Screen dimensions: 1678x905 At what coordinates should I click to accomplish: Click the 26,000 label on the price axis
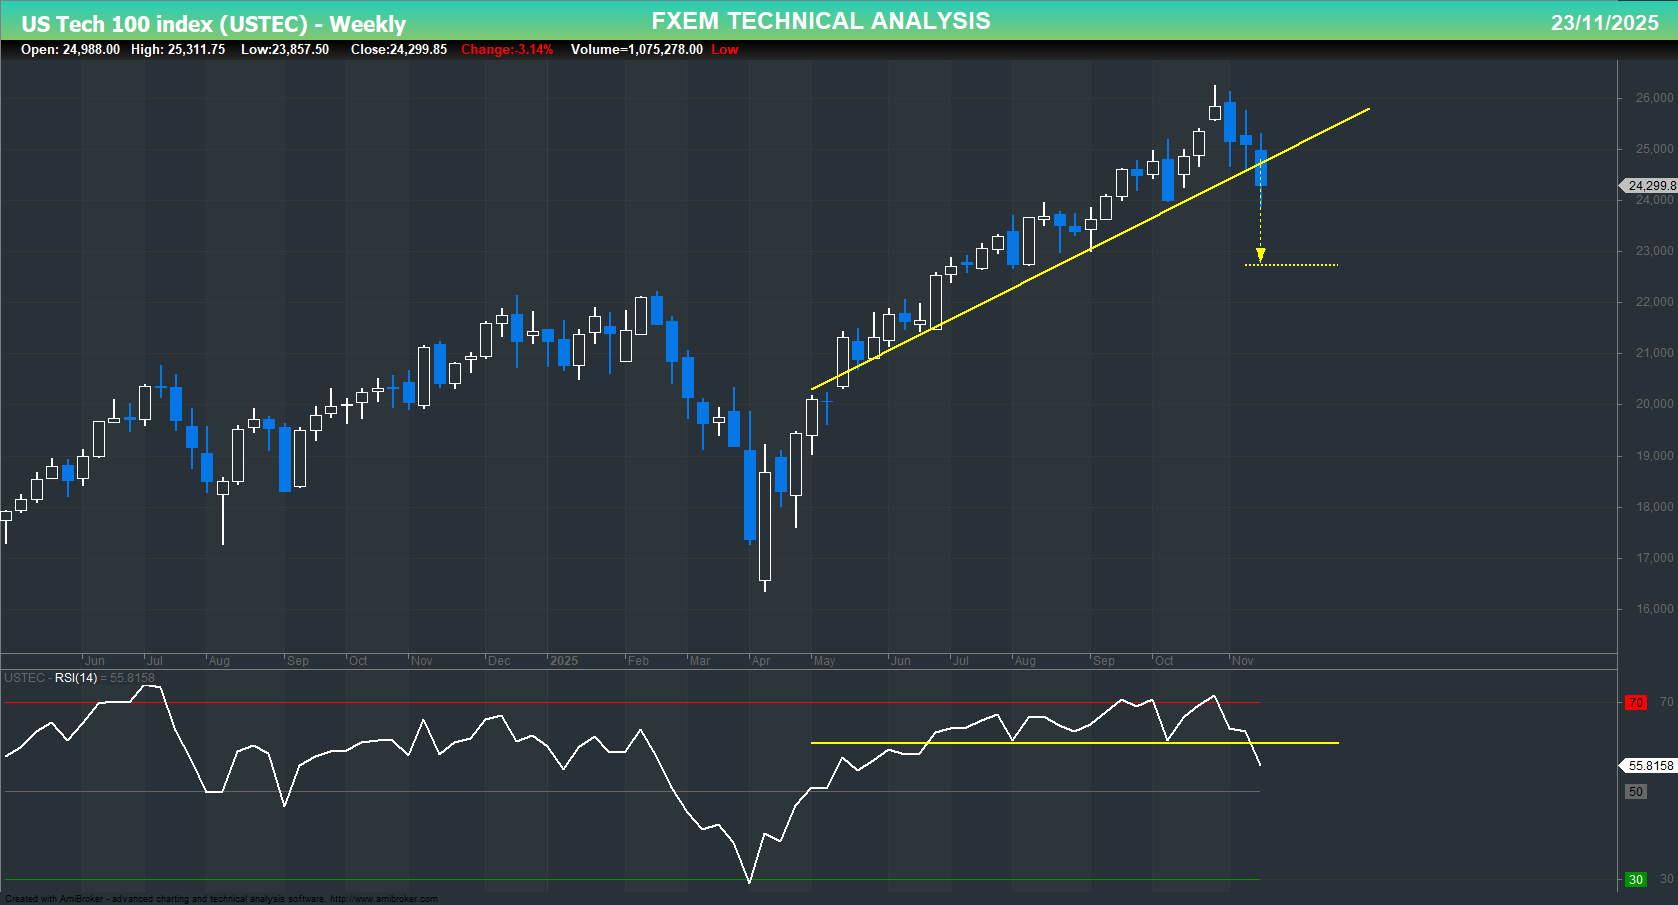[x=1655, y=96]
